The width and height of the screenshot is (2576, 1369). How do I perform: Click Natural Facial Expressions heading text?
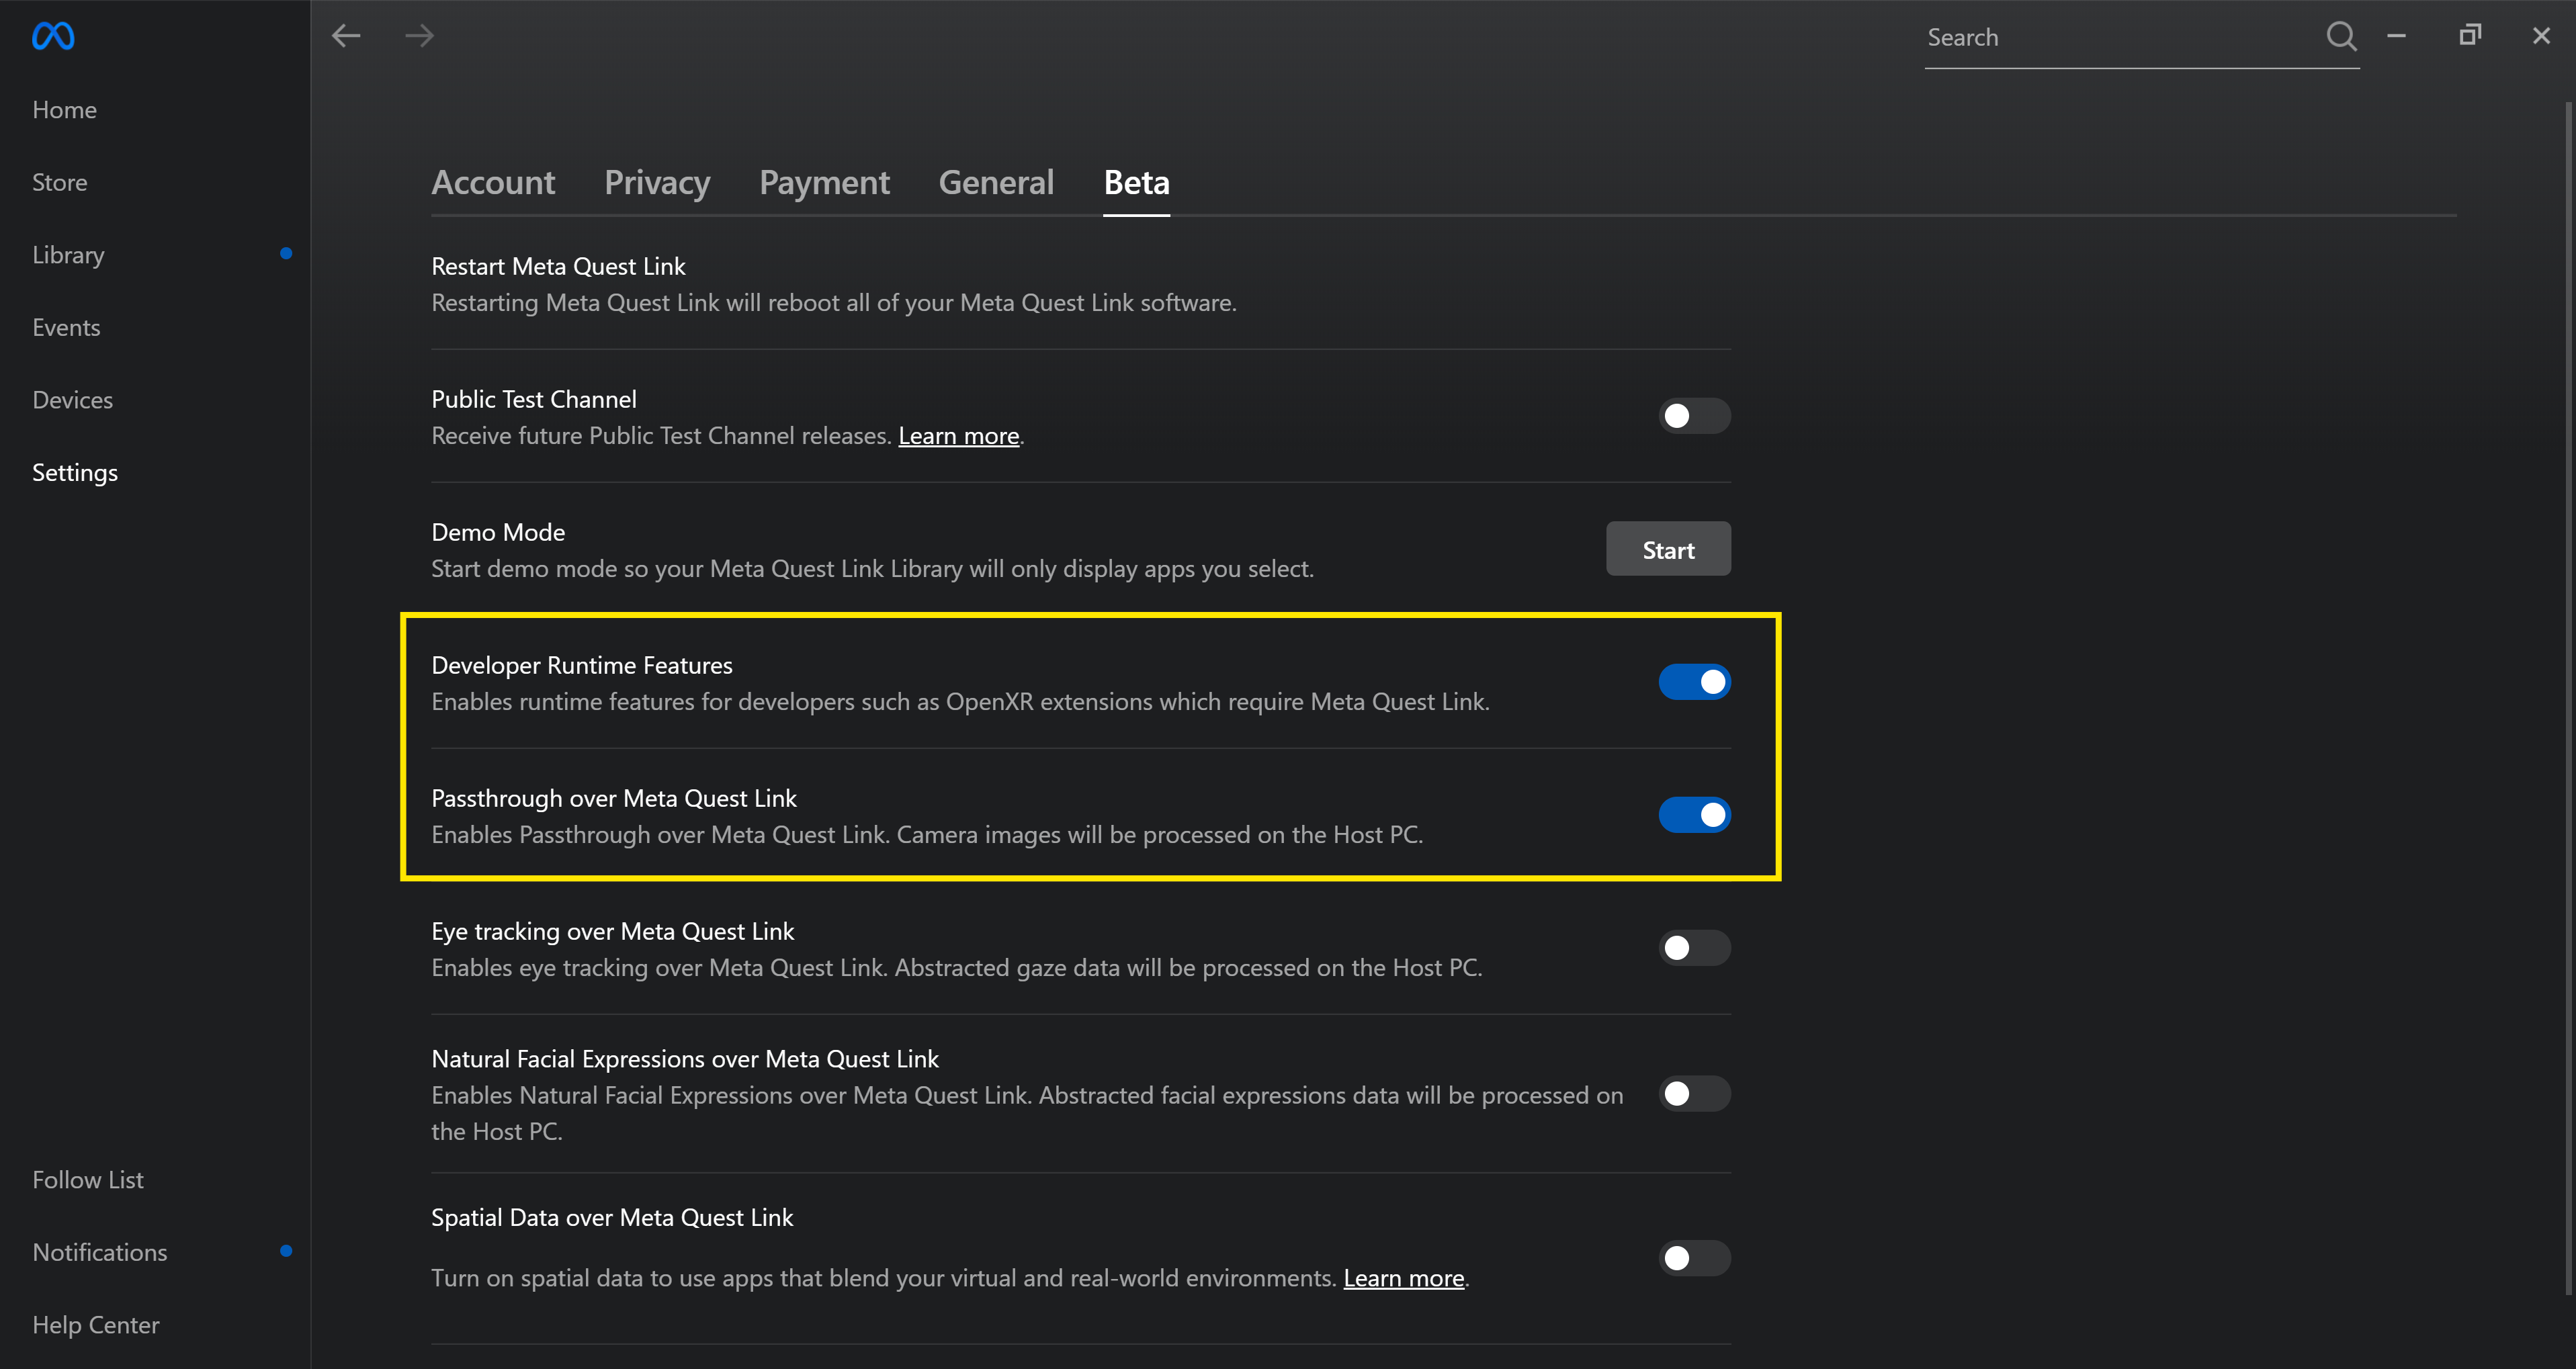click(x=685, y=1059)
